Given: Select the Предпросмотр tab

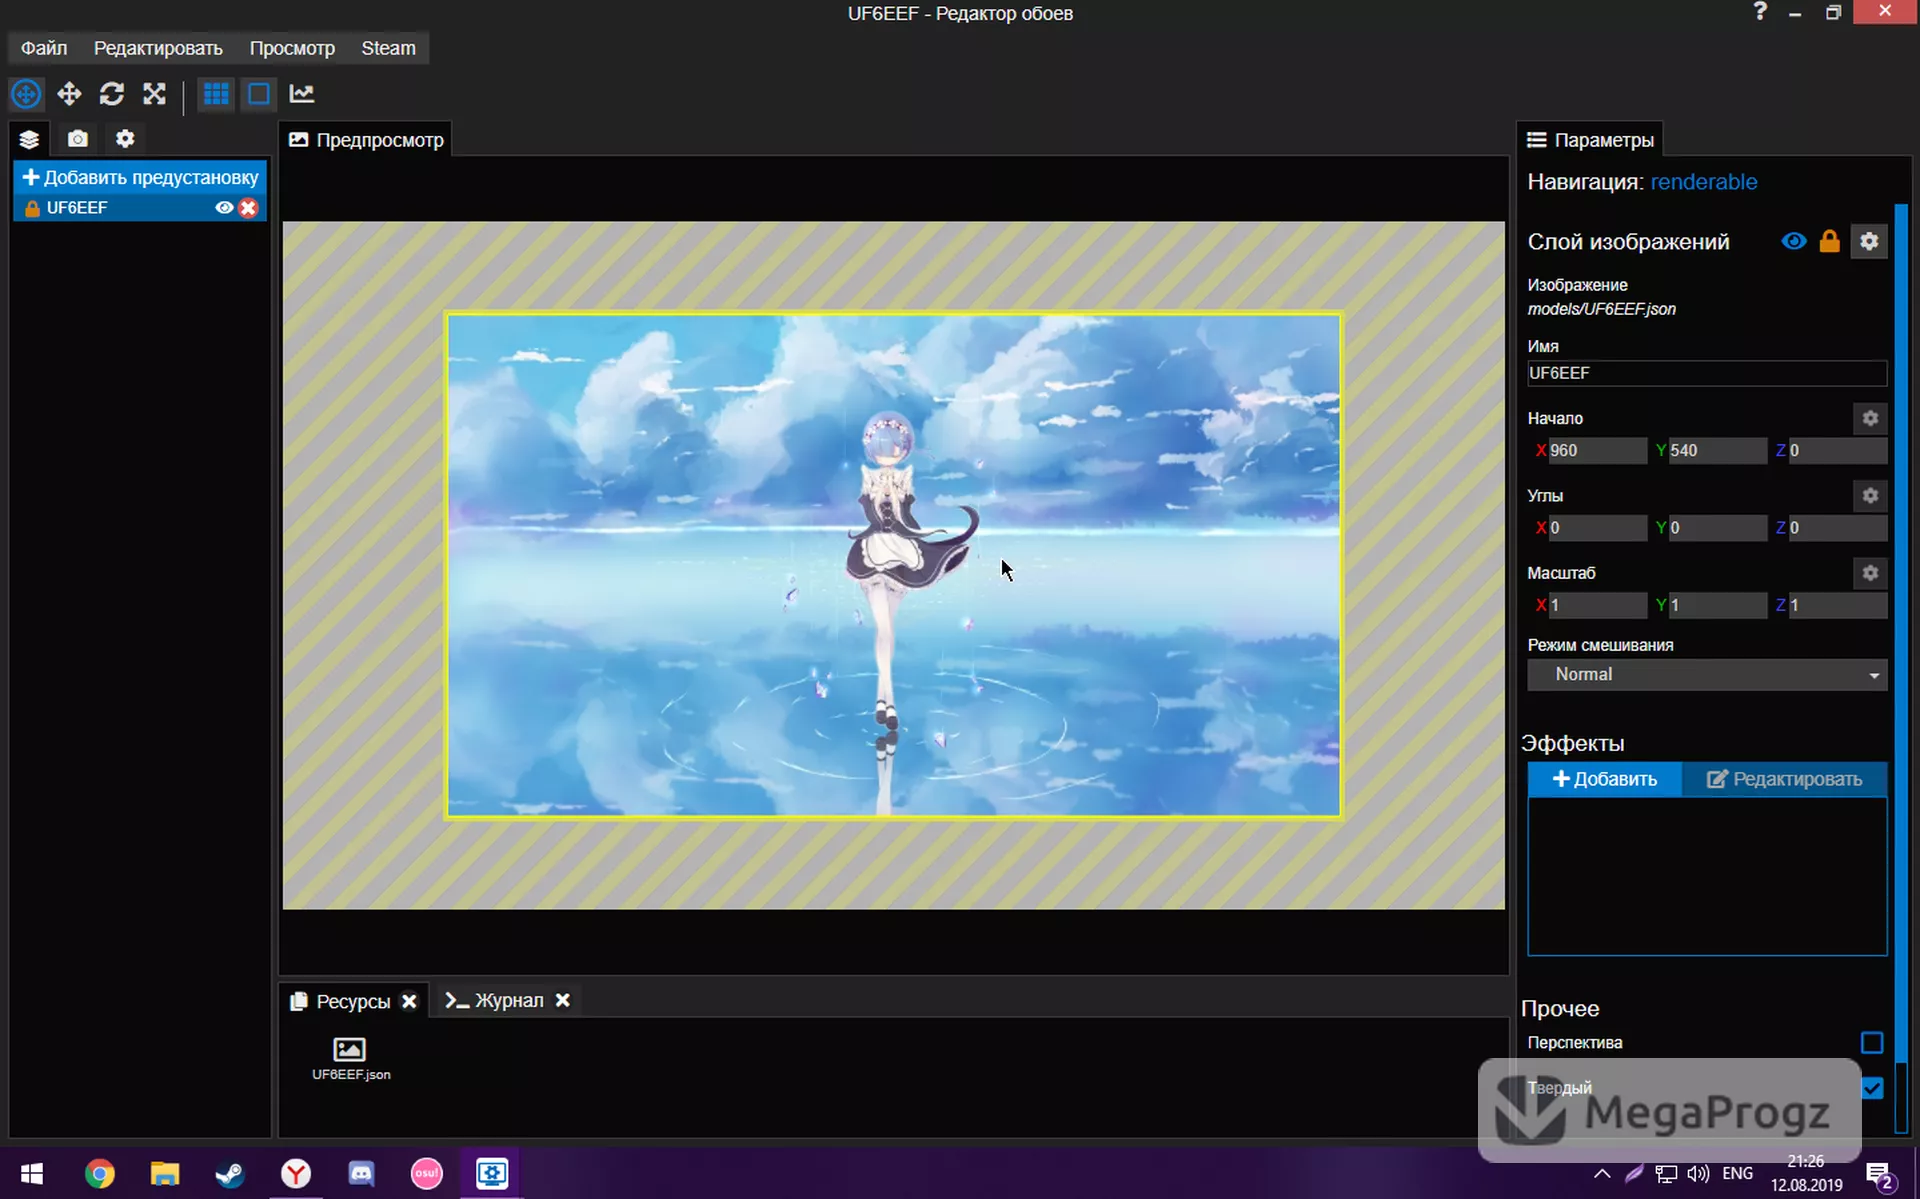Looking at the screenshot, I should (366, 140).
